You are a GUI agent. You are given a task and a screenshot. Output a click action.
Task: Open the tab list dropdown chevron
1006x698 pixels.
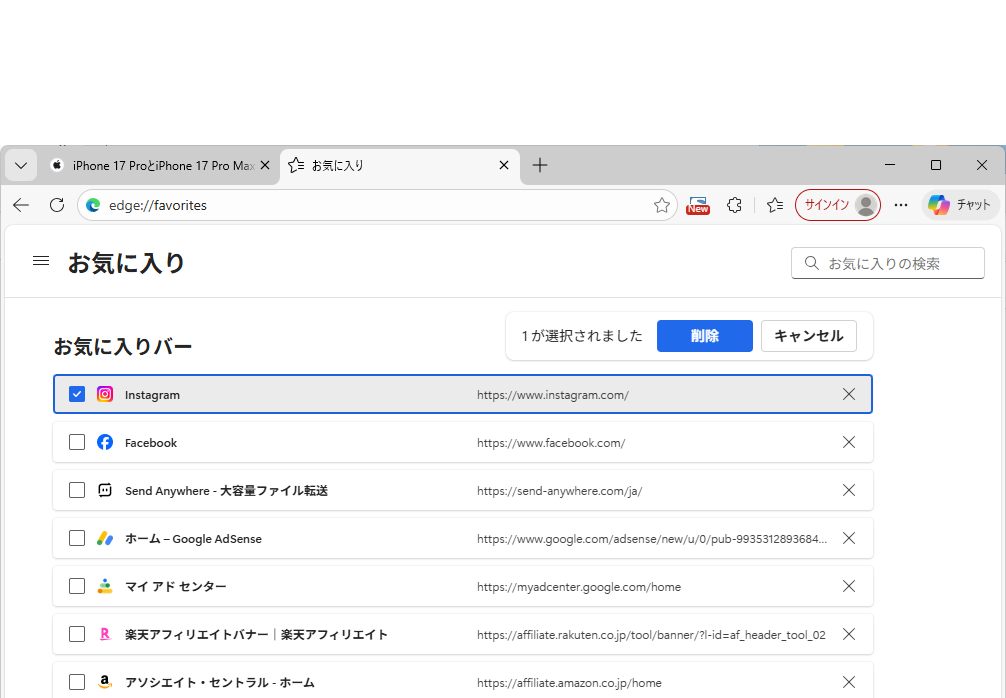click(21, 165)
